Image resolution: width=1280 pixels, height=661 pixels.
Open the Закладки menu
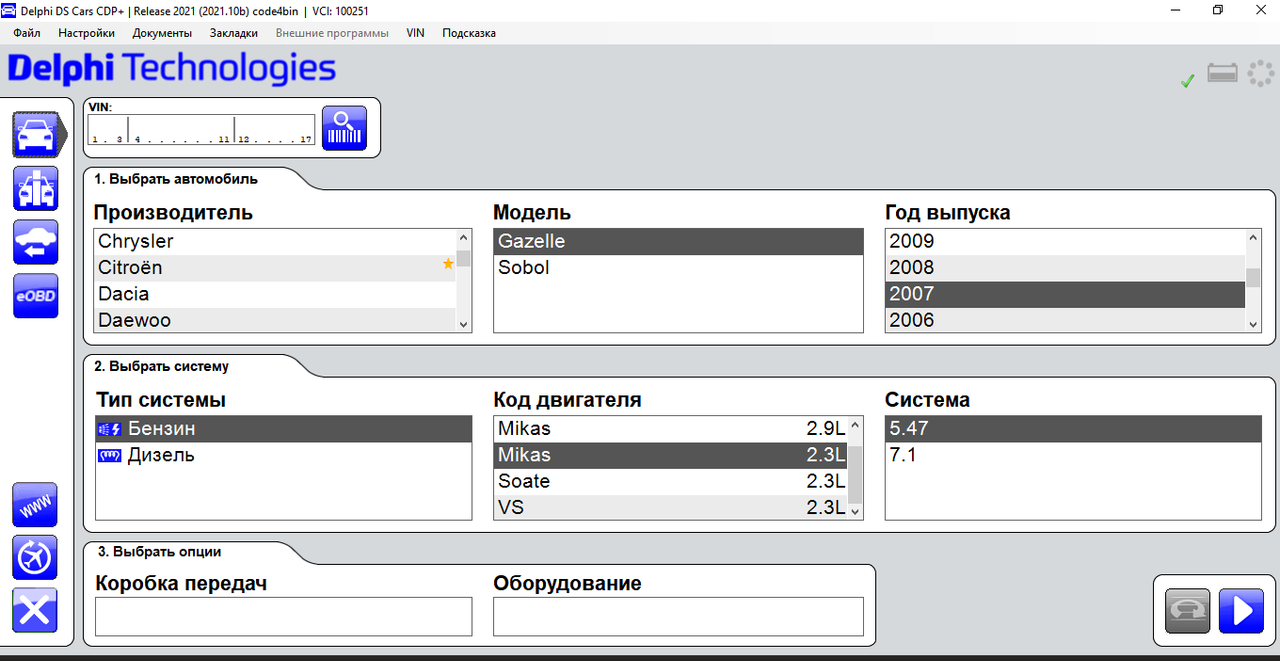234,33
